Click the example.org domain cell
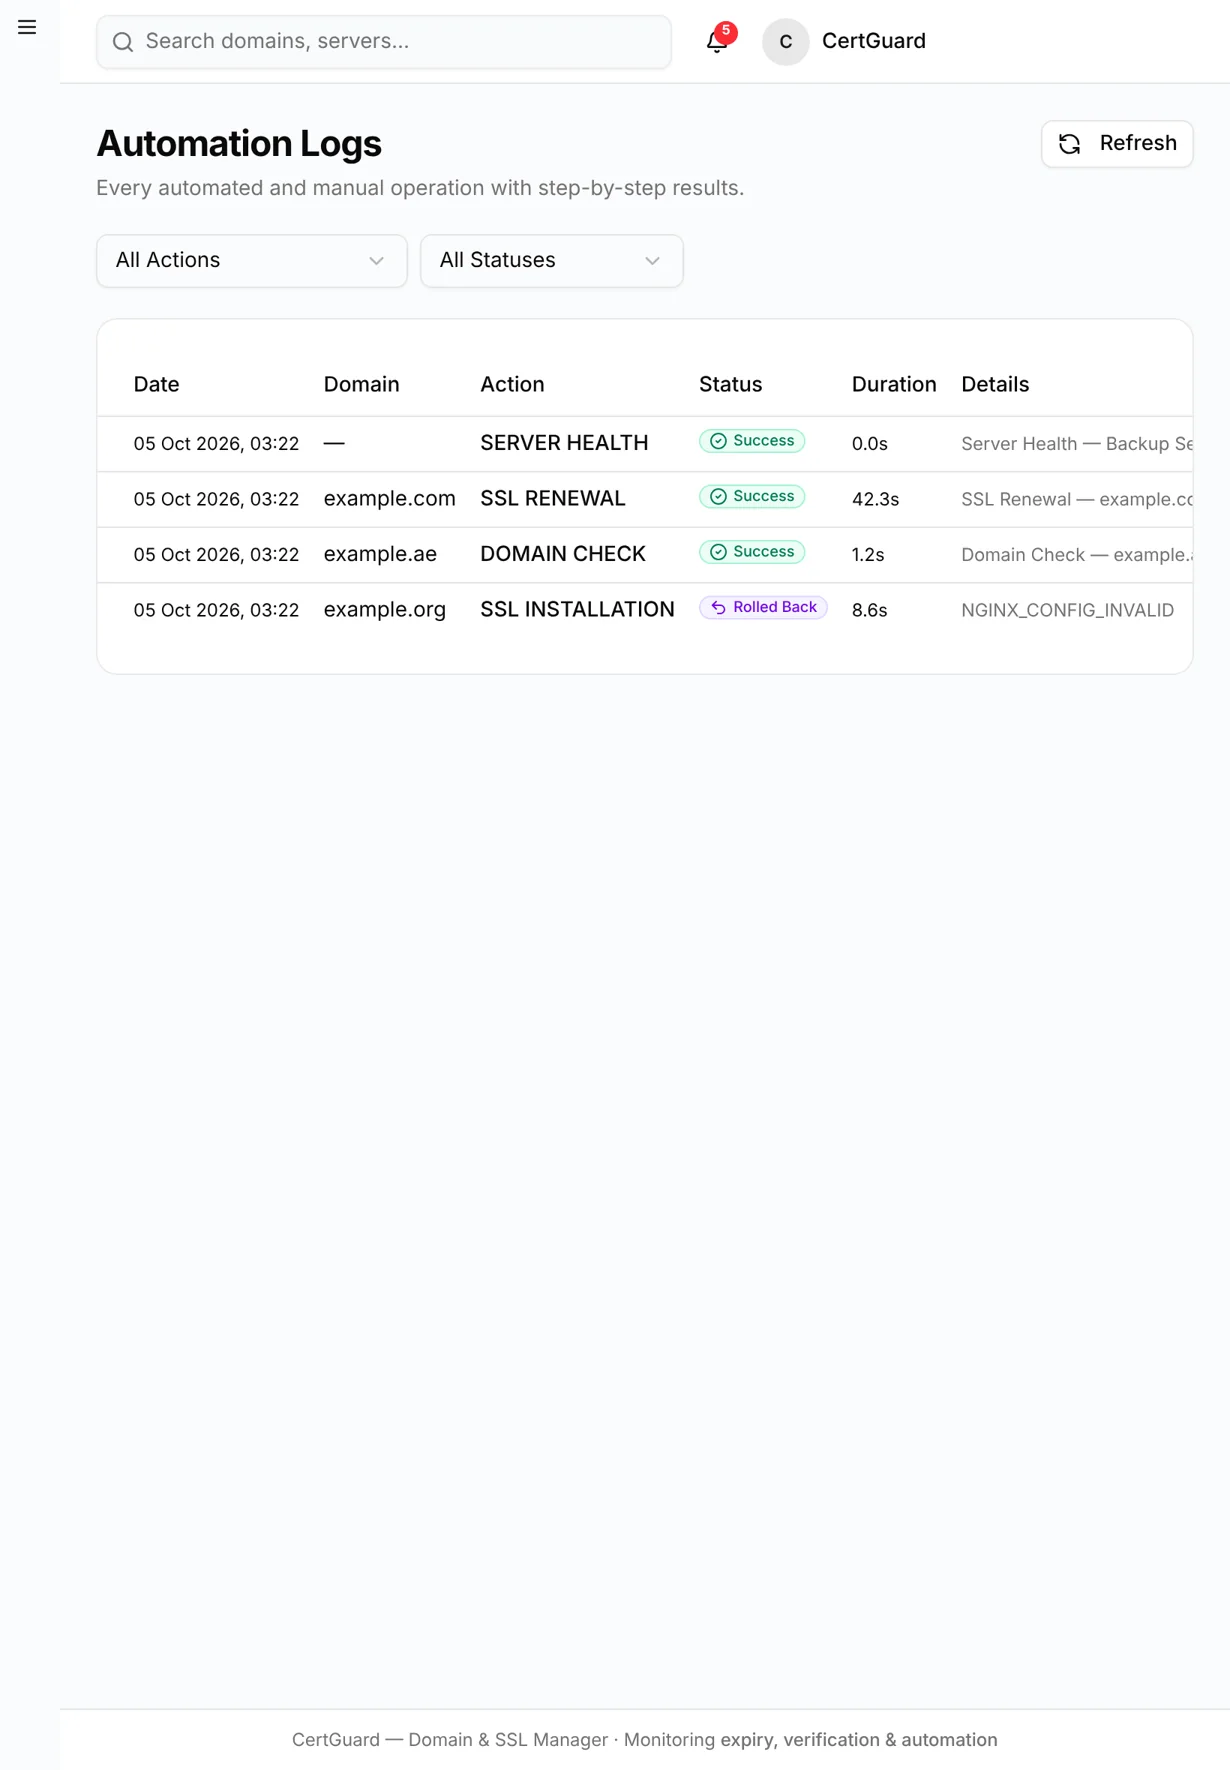Image resolution: width=1230 pixels, height=1770 pixels. coord(385,610)
